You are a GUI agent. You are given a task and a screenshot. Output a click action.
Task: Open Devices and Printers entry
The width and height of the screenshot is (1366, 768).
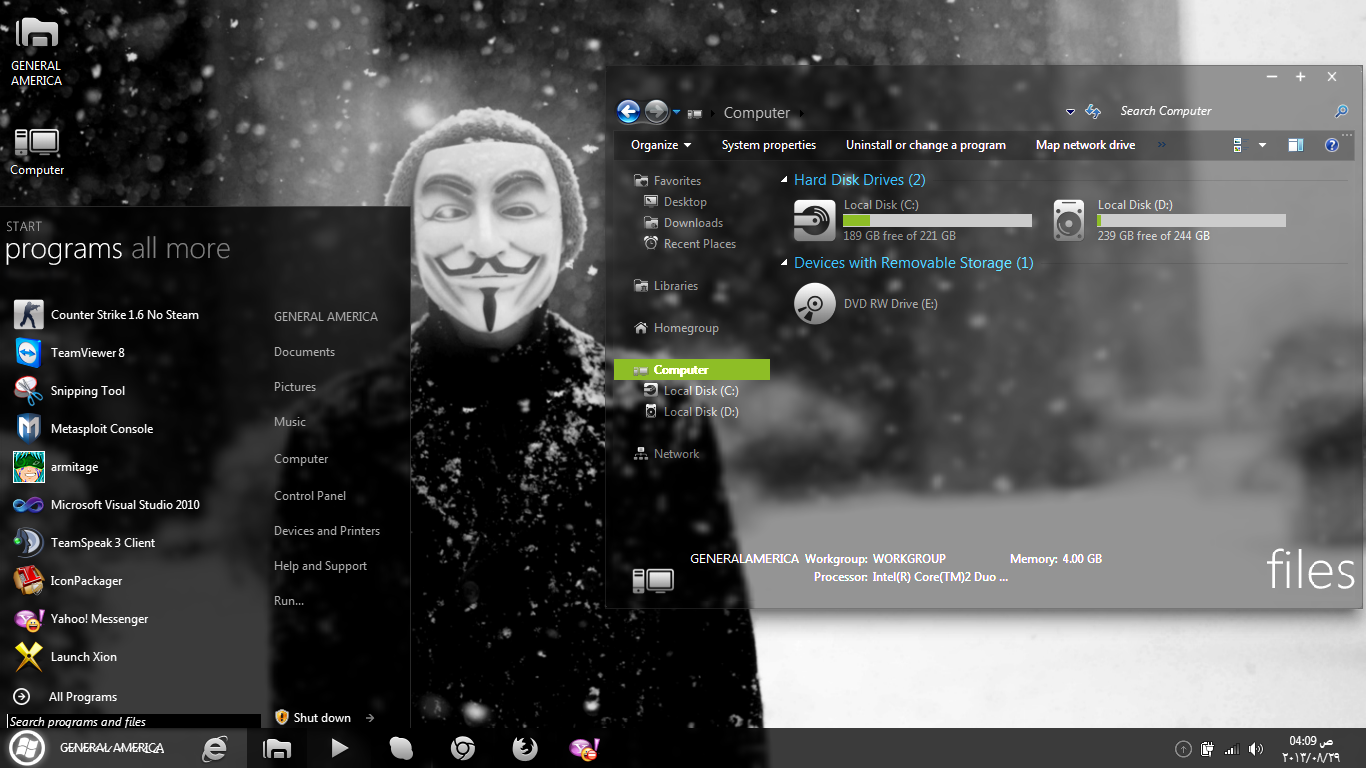click(x=327, y=531)
